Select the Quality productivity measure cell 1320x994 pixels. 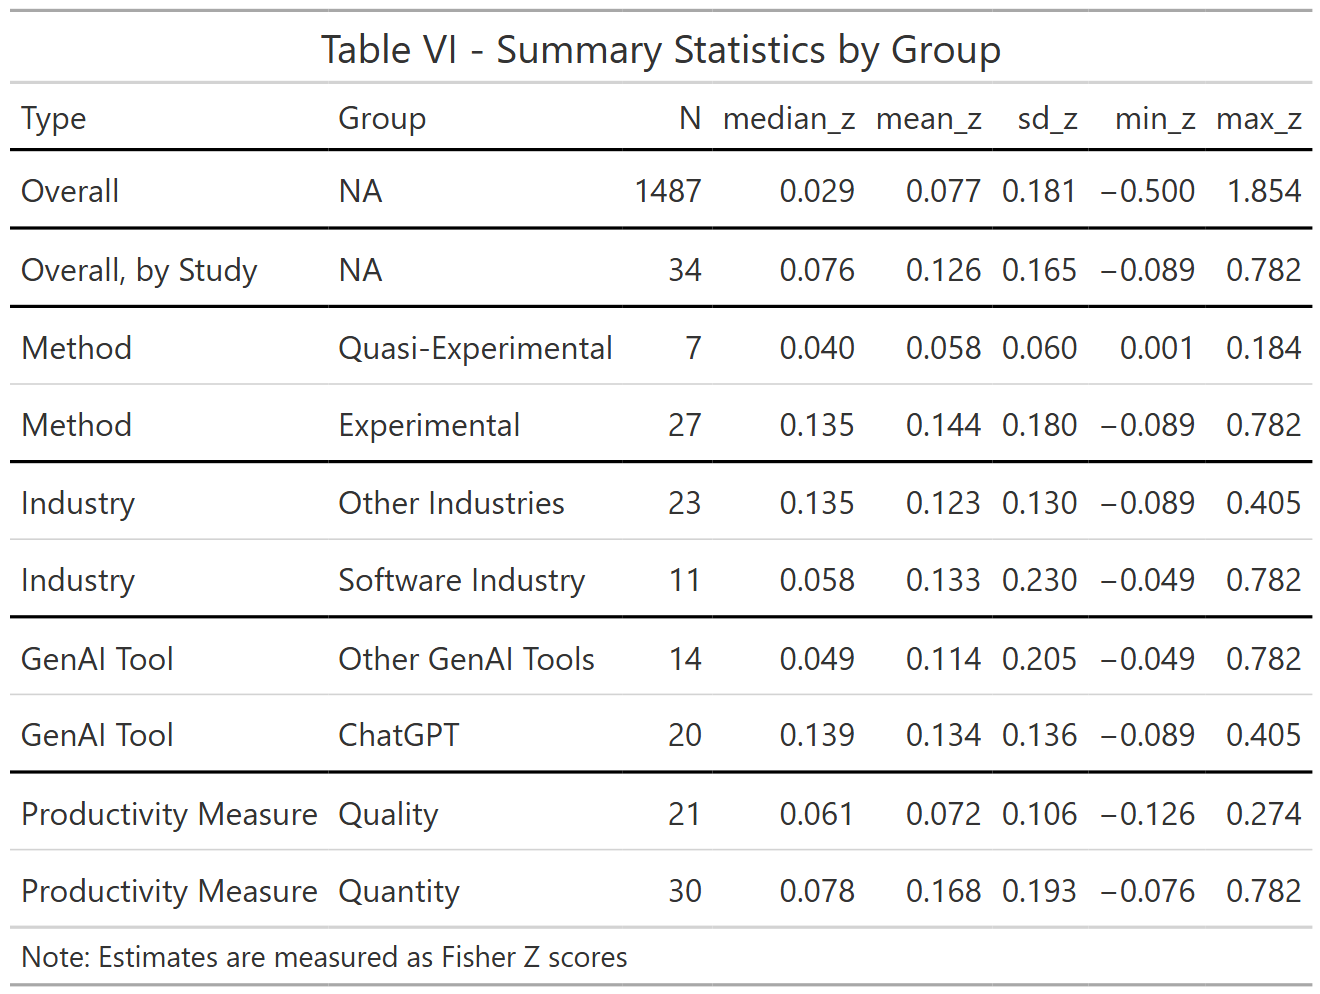(x=388, y=815)
